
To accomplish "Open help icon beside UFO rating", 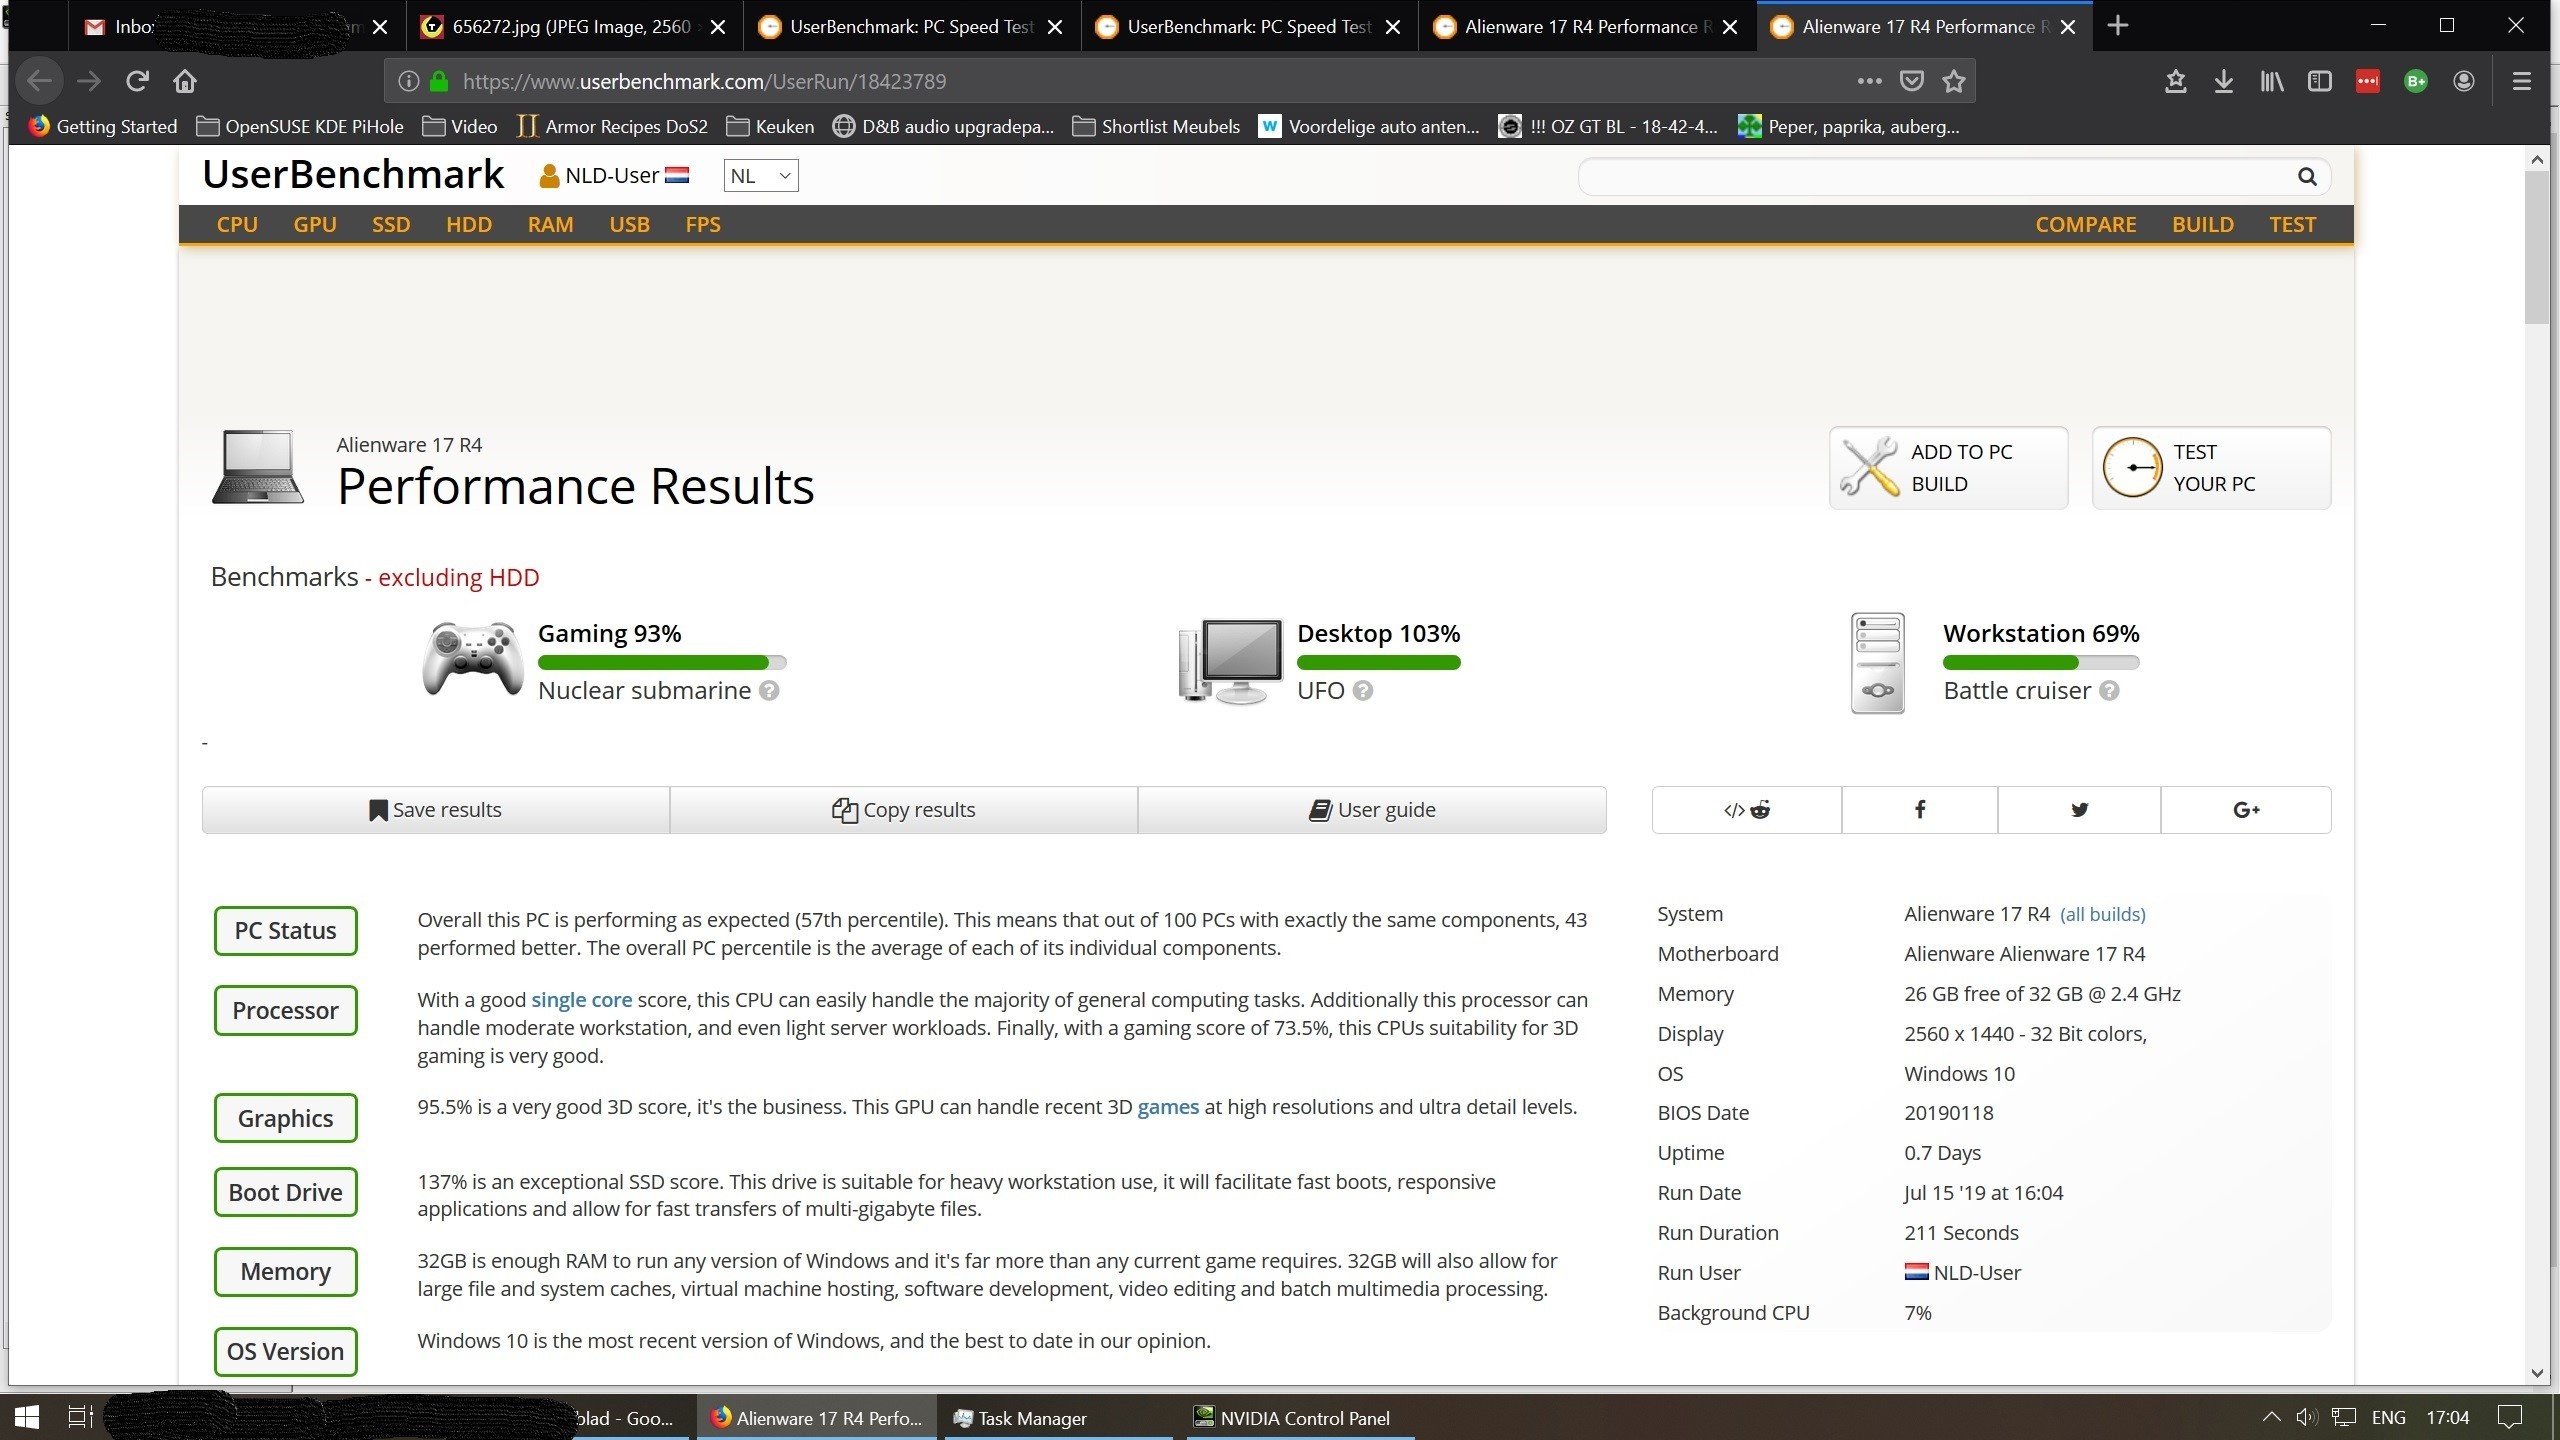I will [x=1362, y=691].
